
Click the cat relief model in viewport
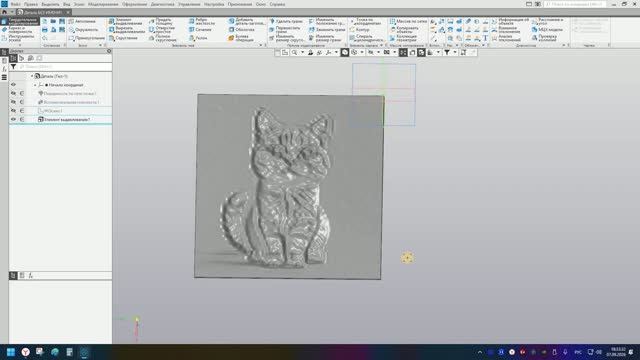point(289,187)
